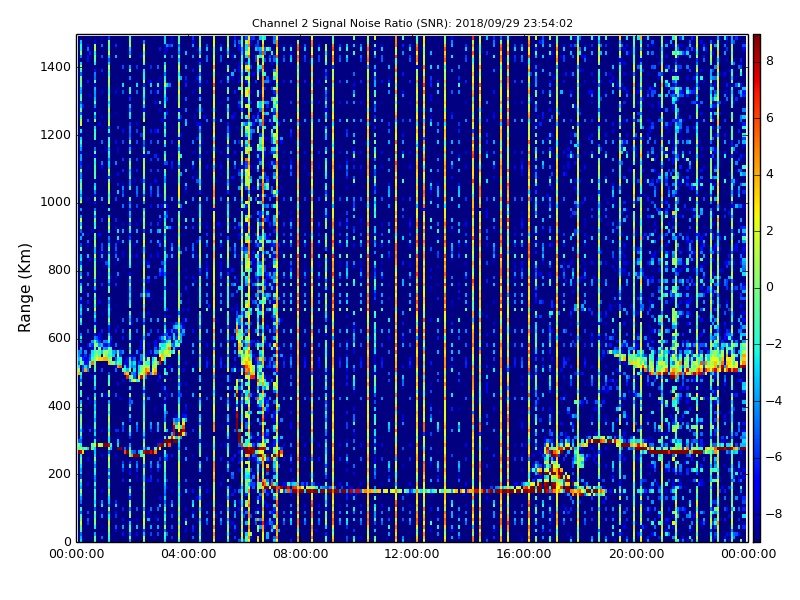Click the 600 range tick label
Viewport: 800px width, 600px height.
(59, 338)
